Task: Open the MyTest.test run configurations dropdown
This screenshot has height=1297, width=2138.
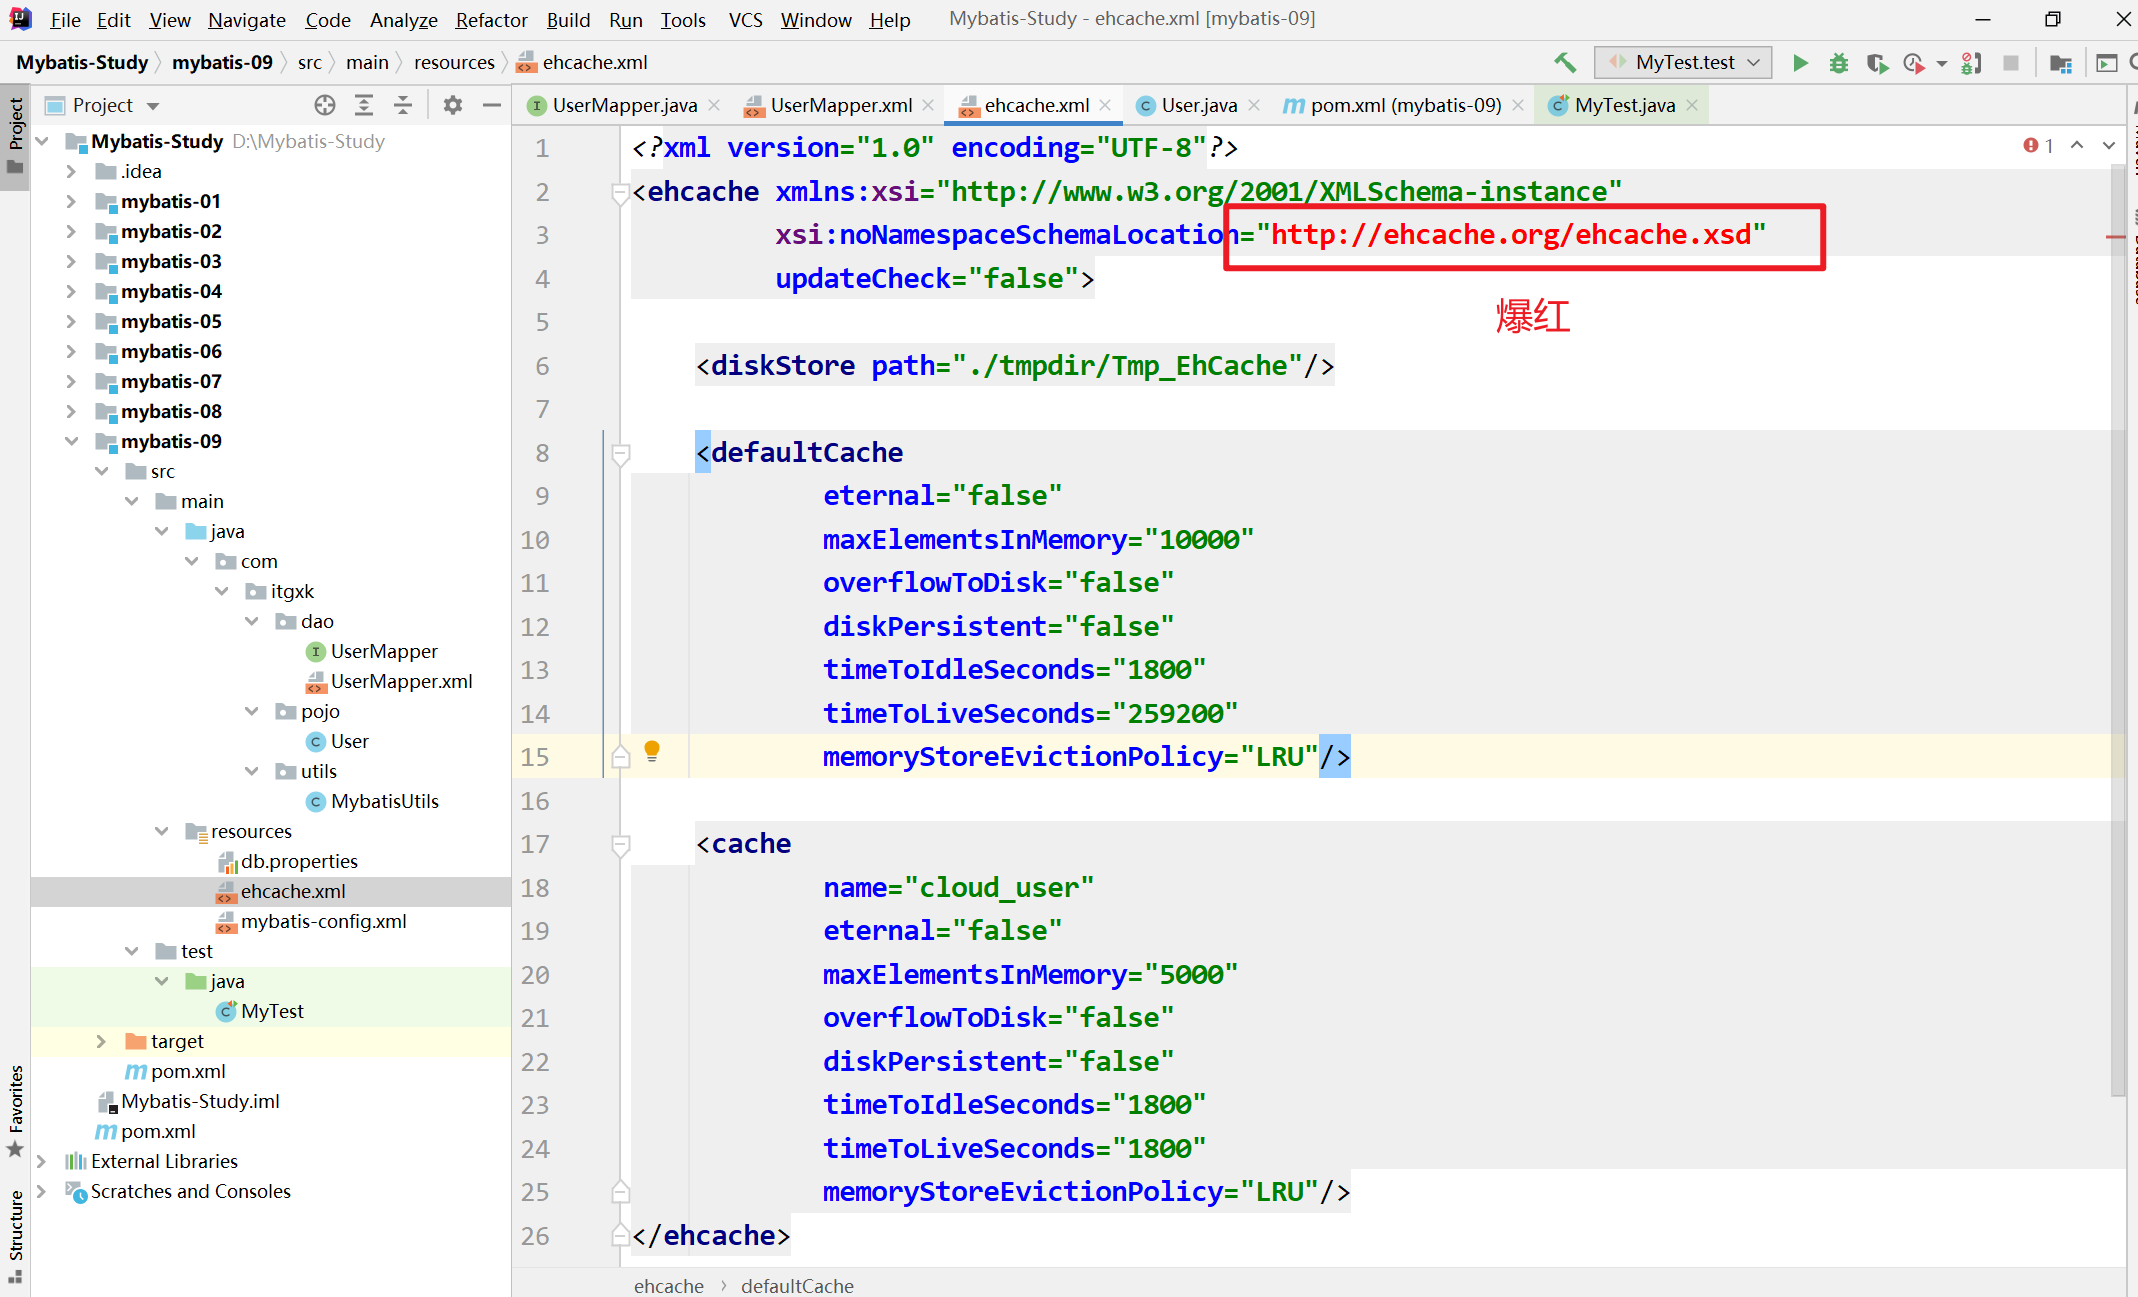Action: pyautogui.click(x=1755, y=62)
